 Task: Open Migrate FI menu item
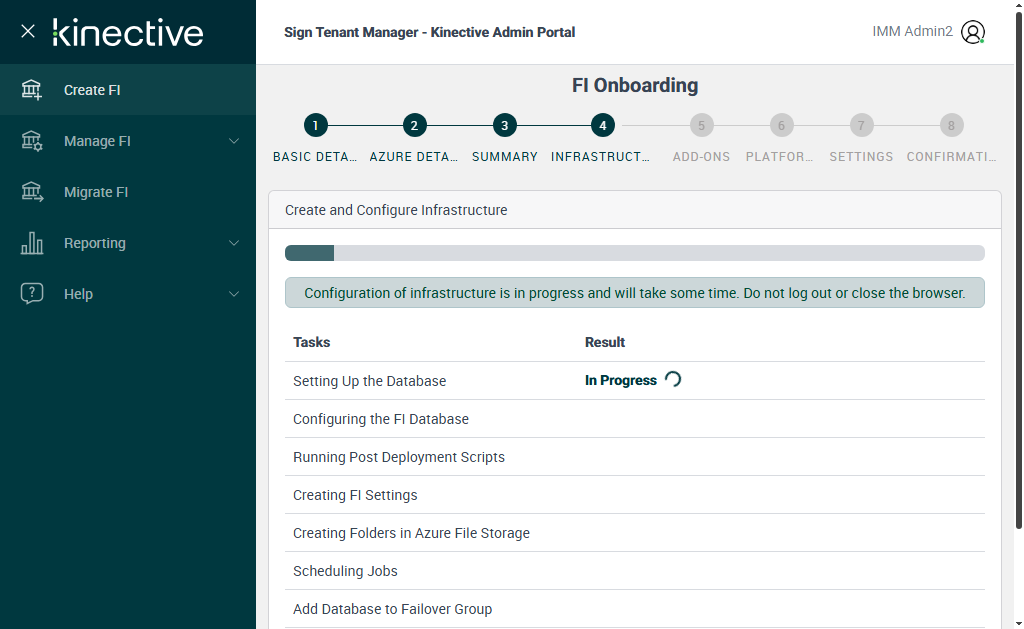click(128, 191)
